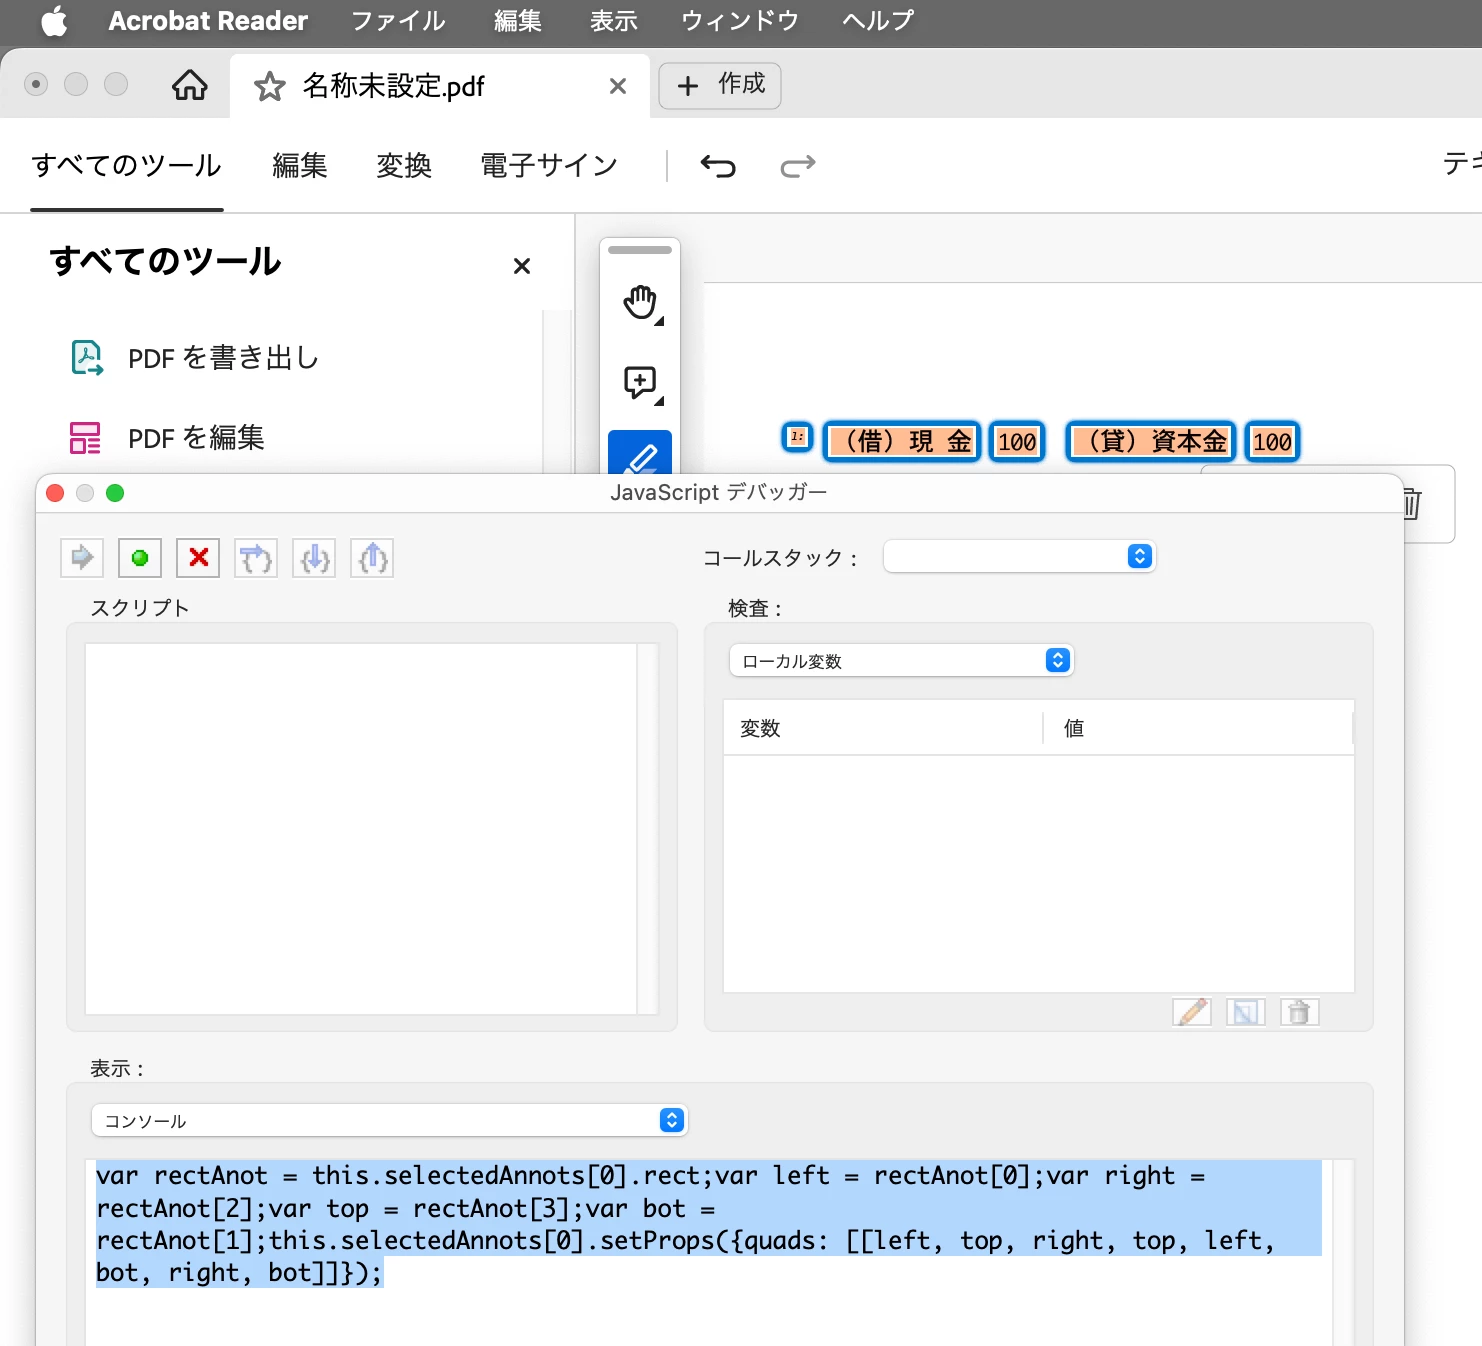1482x1346 pixels.
Task: Star the 名称未設定.pdf document
Action: pos(269,87)
